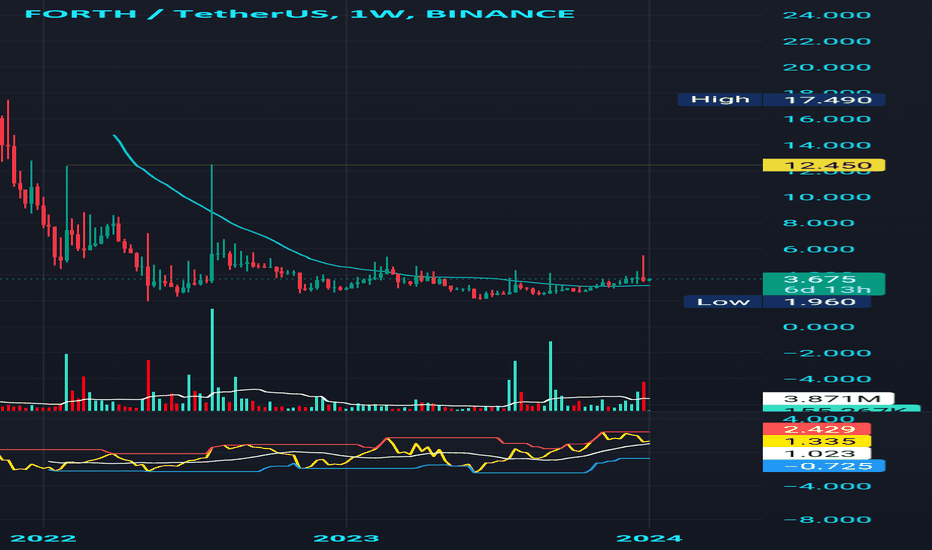This screenshot has height=550, width=932.
Task: Click the yellow 1.335 indicator value
Action: point(817,441)
